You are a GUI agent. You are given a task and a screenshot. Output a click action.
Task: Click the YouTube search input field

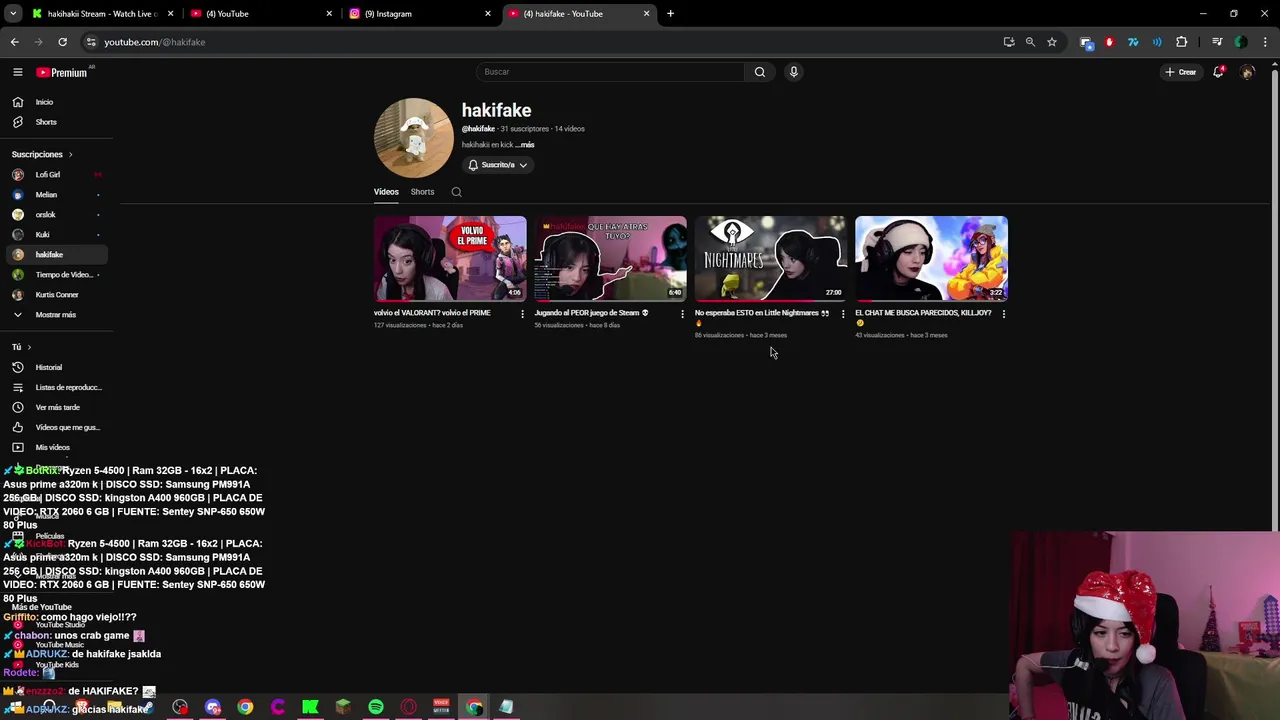click(x=610, y=72)
